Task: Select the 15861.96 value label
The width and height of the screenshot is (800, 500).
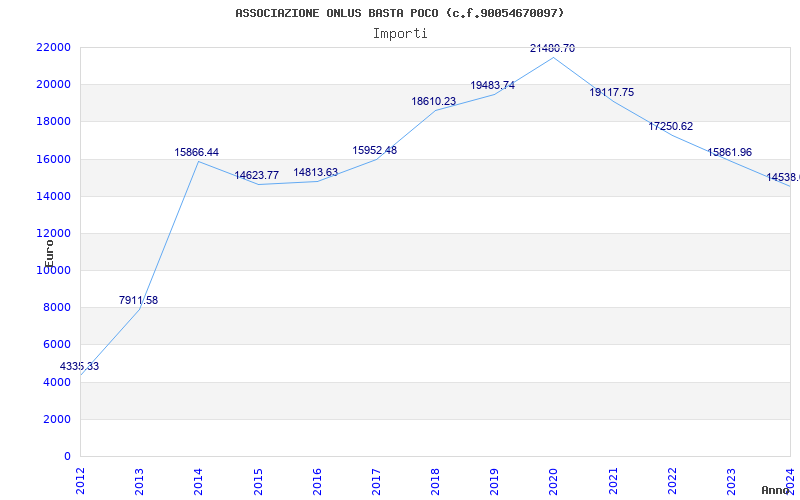Action: point(730,153)
